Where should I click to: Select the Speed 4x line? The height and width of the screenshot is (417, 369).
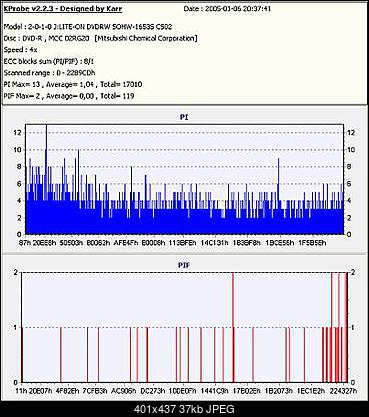point(20,50)
